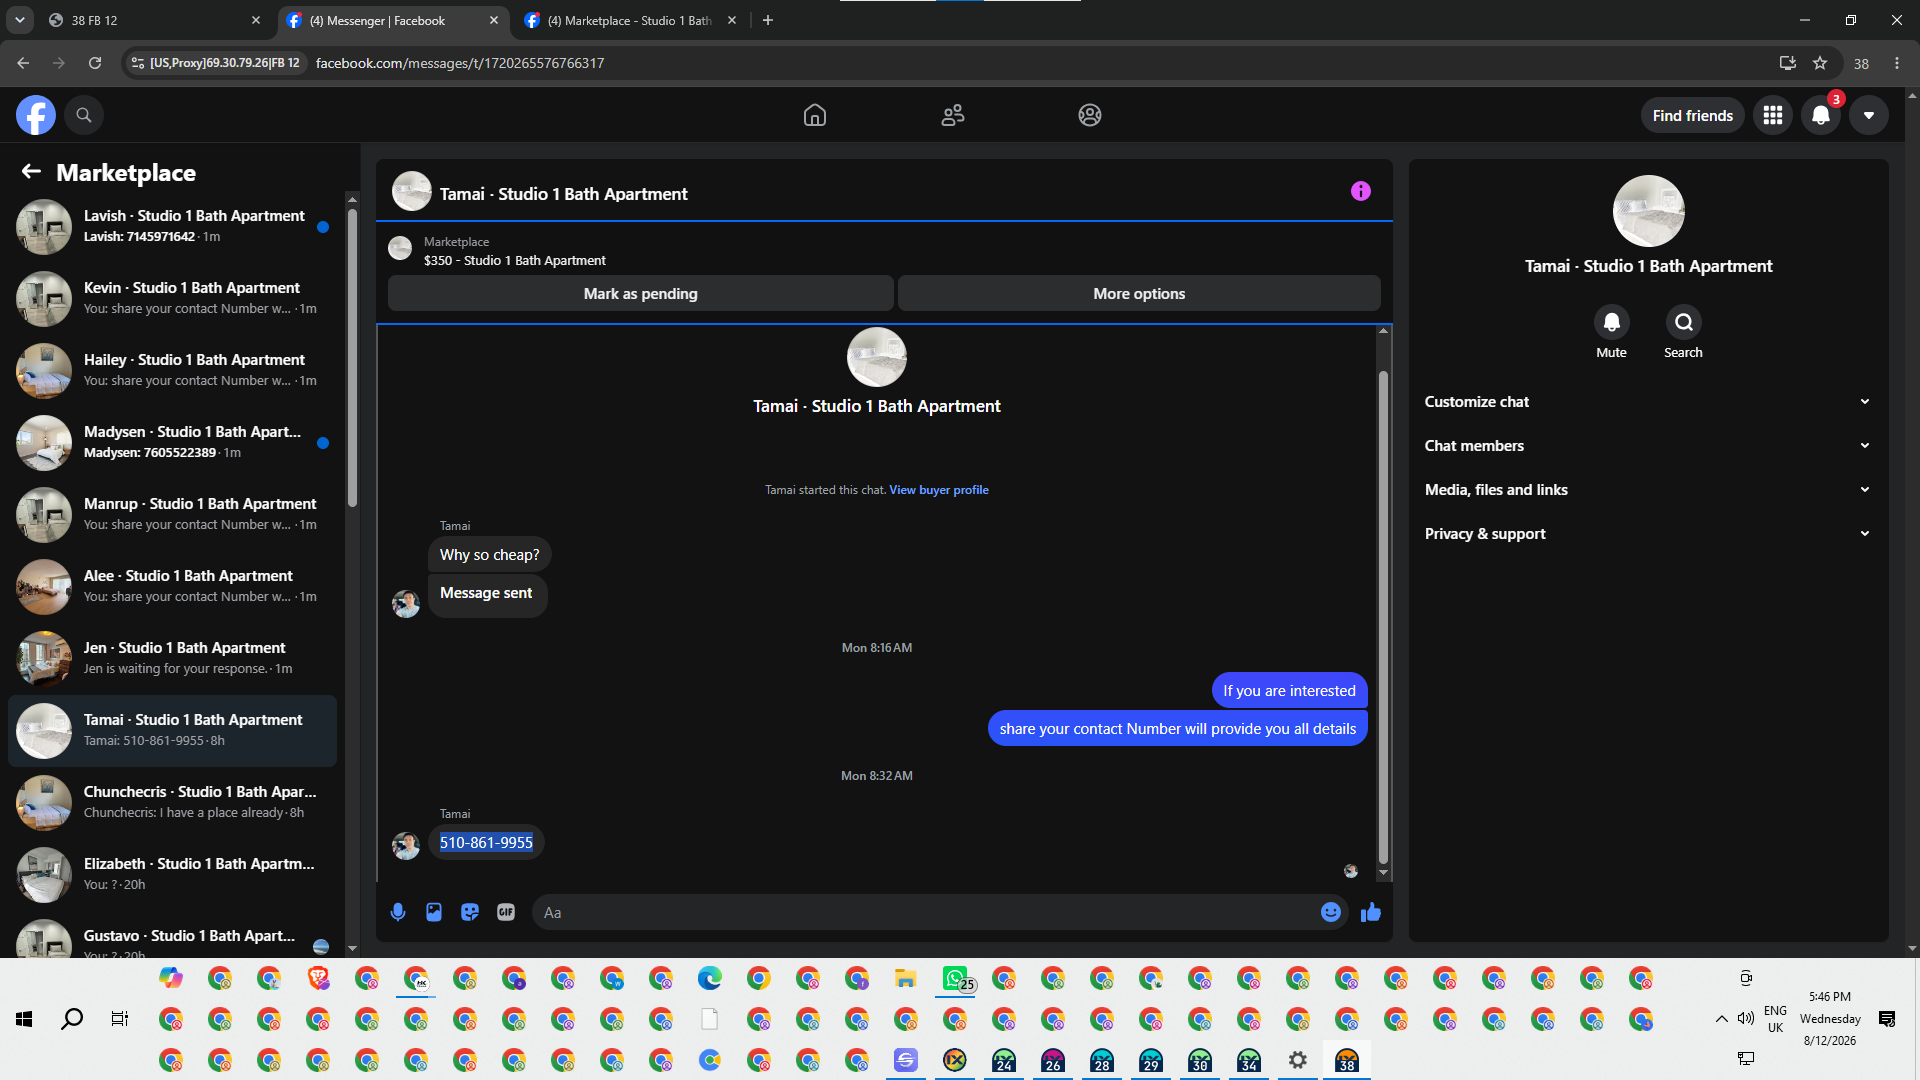The image size is (1920, 1080).
Task: Open the Hailey Studio 1 Bath Apartment chat
Action: (x=172, y=370)
